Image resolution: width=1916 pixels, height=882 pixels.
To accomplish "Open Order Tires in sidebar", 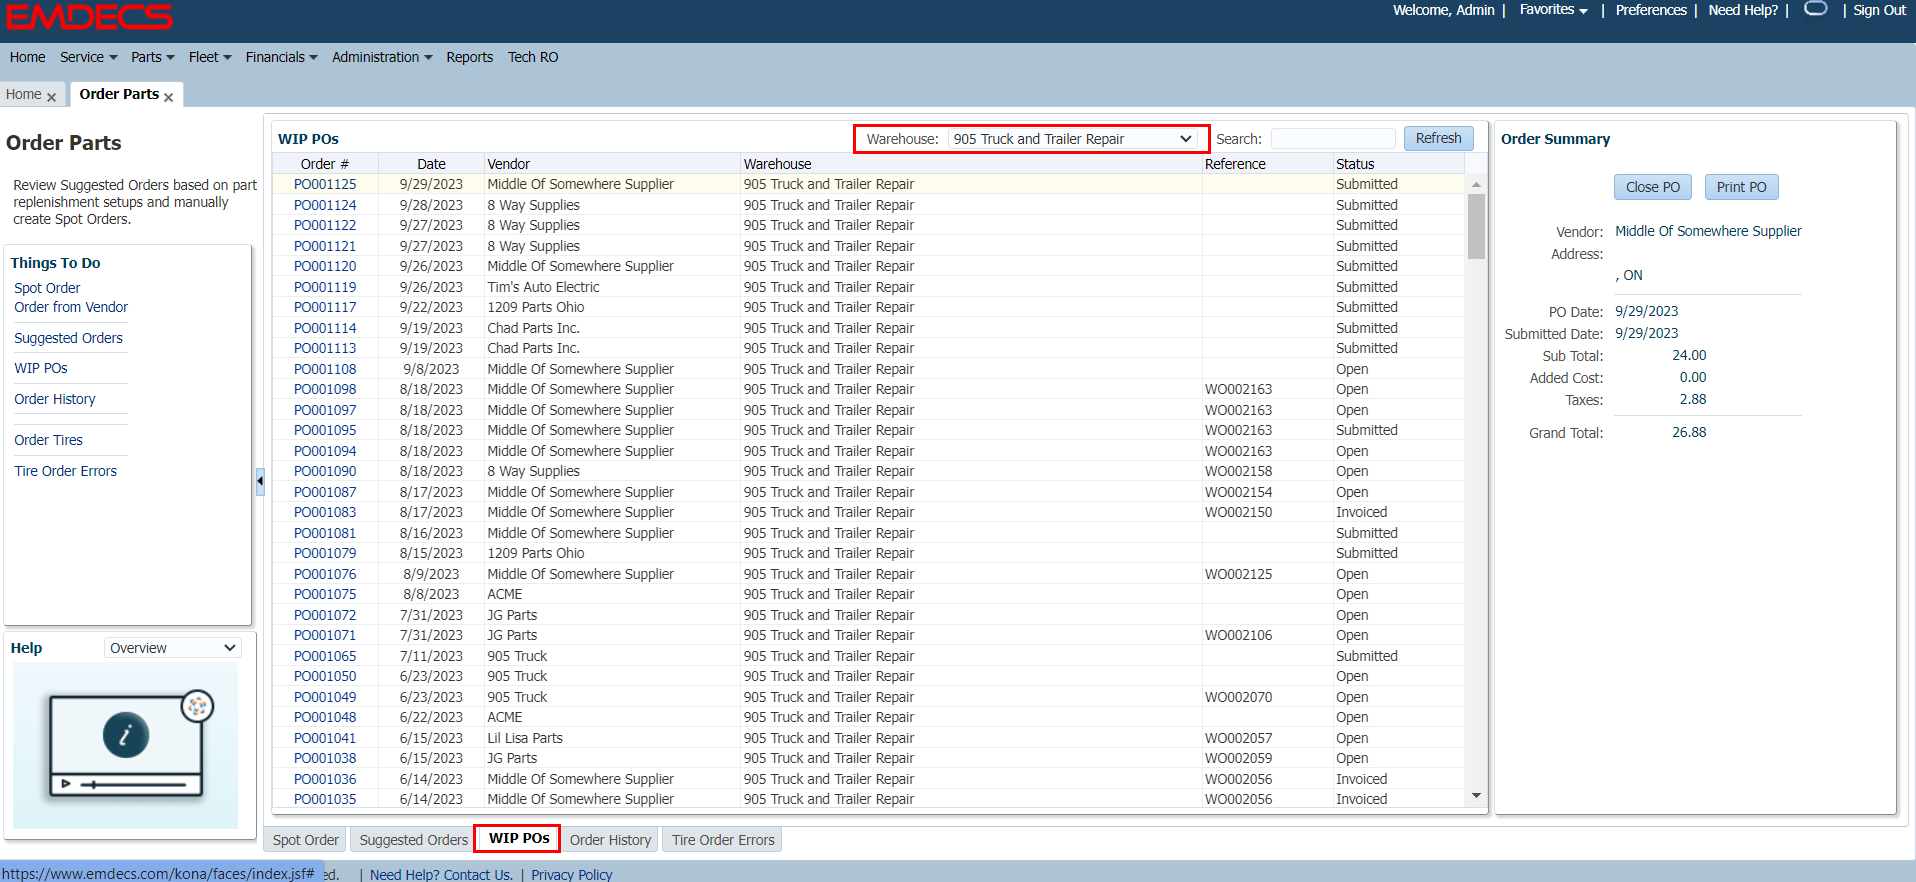I will (x=48, y=440).
